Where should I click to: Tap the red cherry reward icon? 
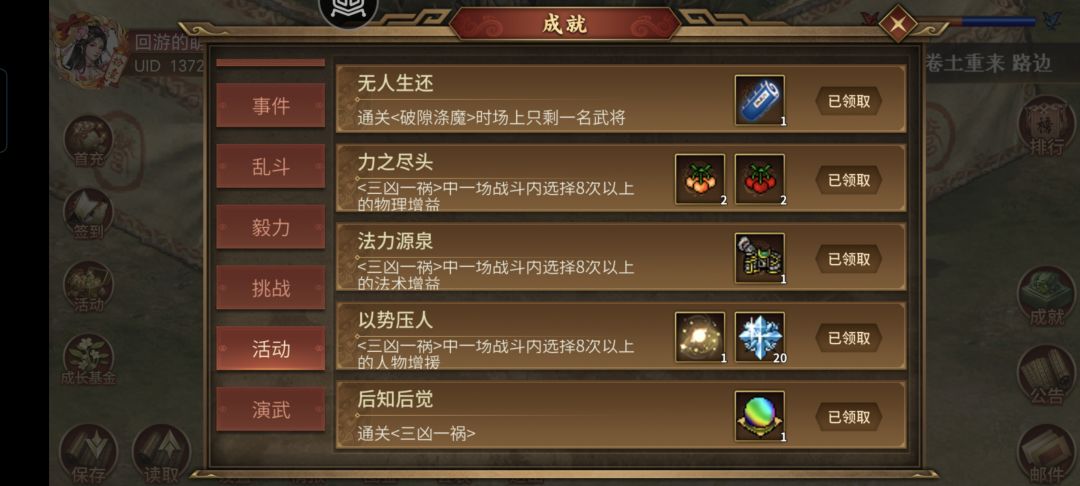[759, 179]
